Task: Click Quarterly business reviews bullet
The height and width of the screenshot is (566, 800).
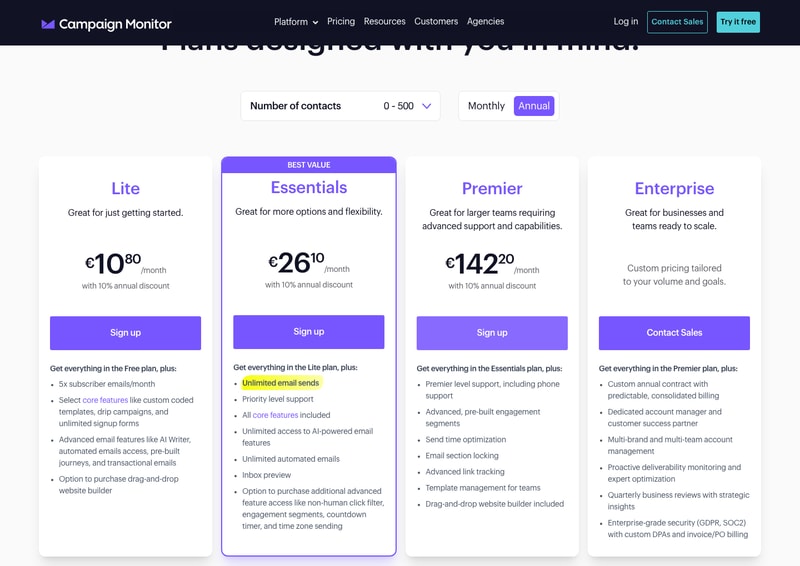Action: (678, 501)
